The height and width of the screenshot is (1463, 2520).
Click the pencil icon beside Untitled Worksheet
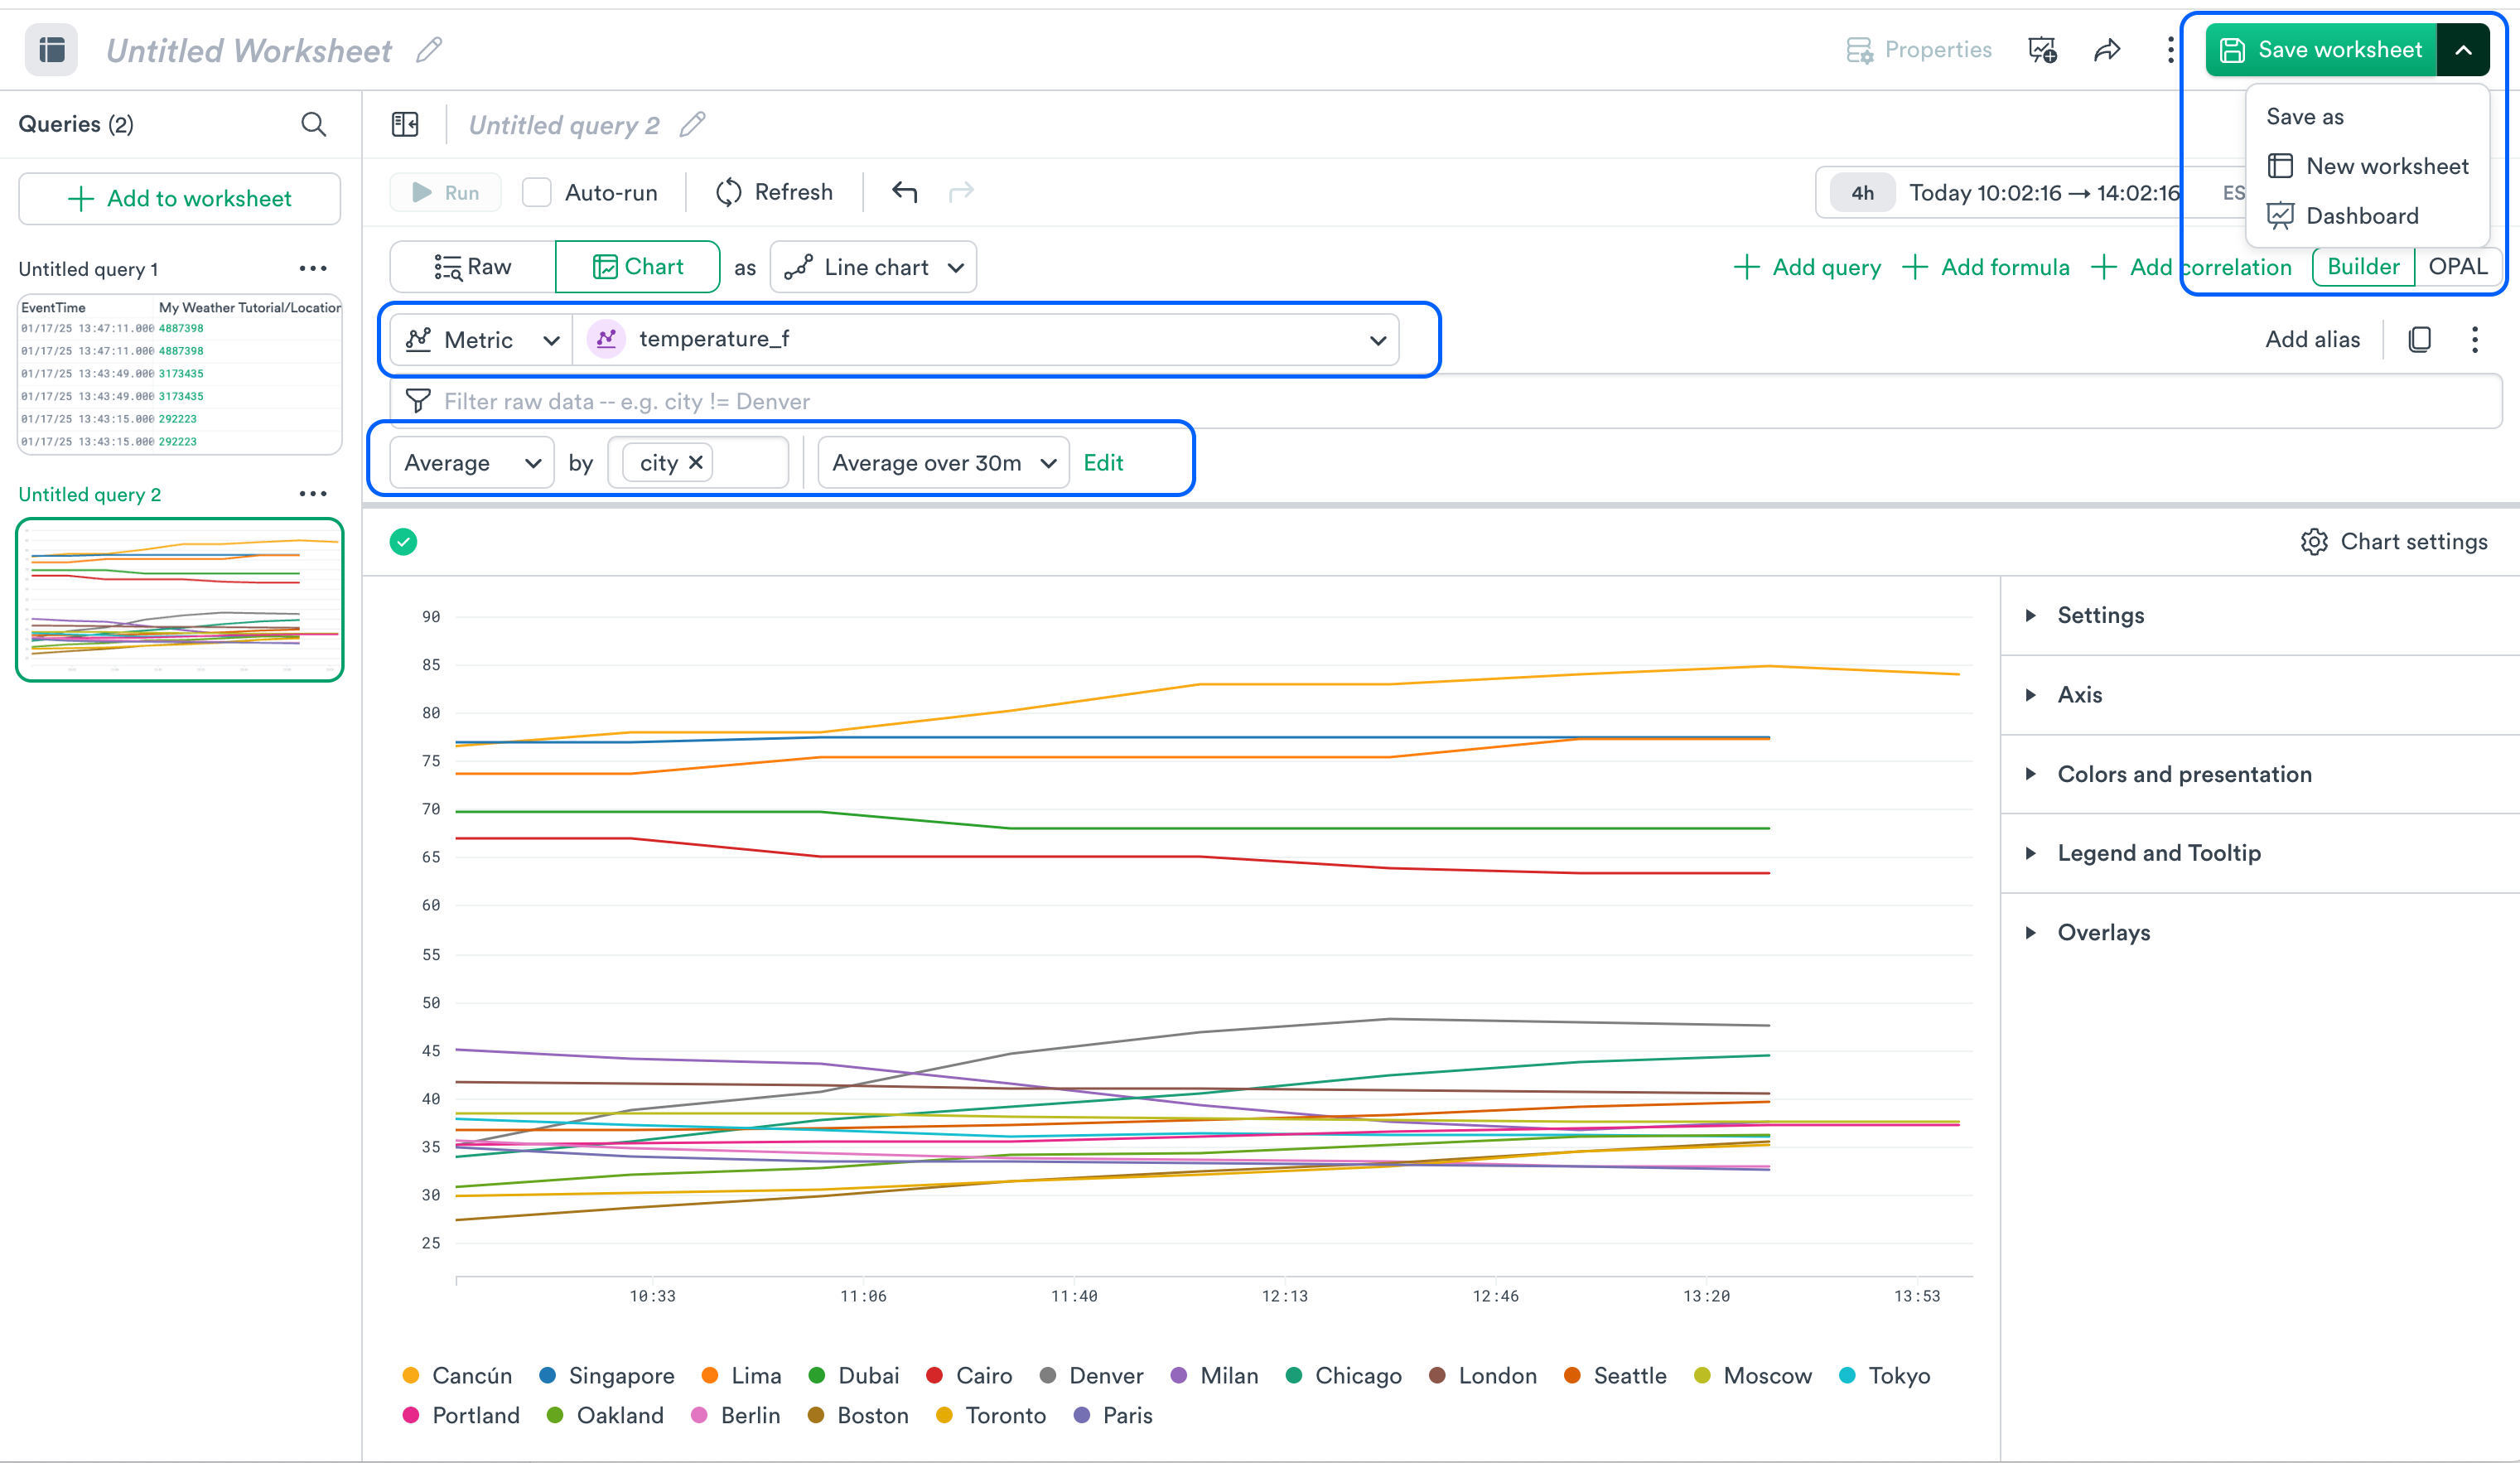(x=429, y=50)
